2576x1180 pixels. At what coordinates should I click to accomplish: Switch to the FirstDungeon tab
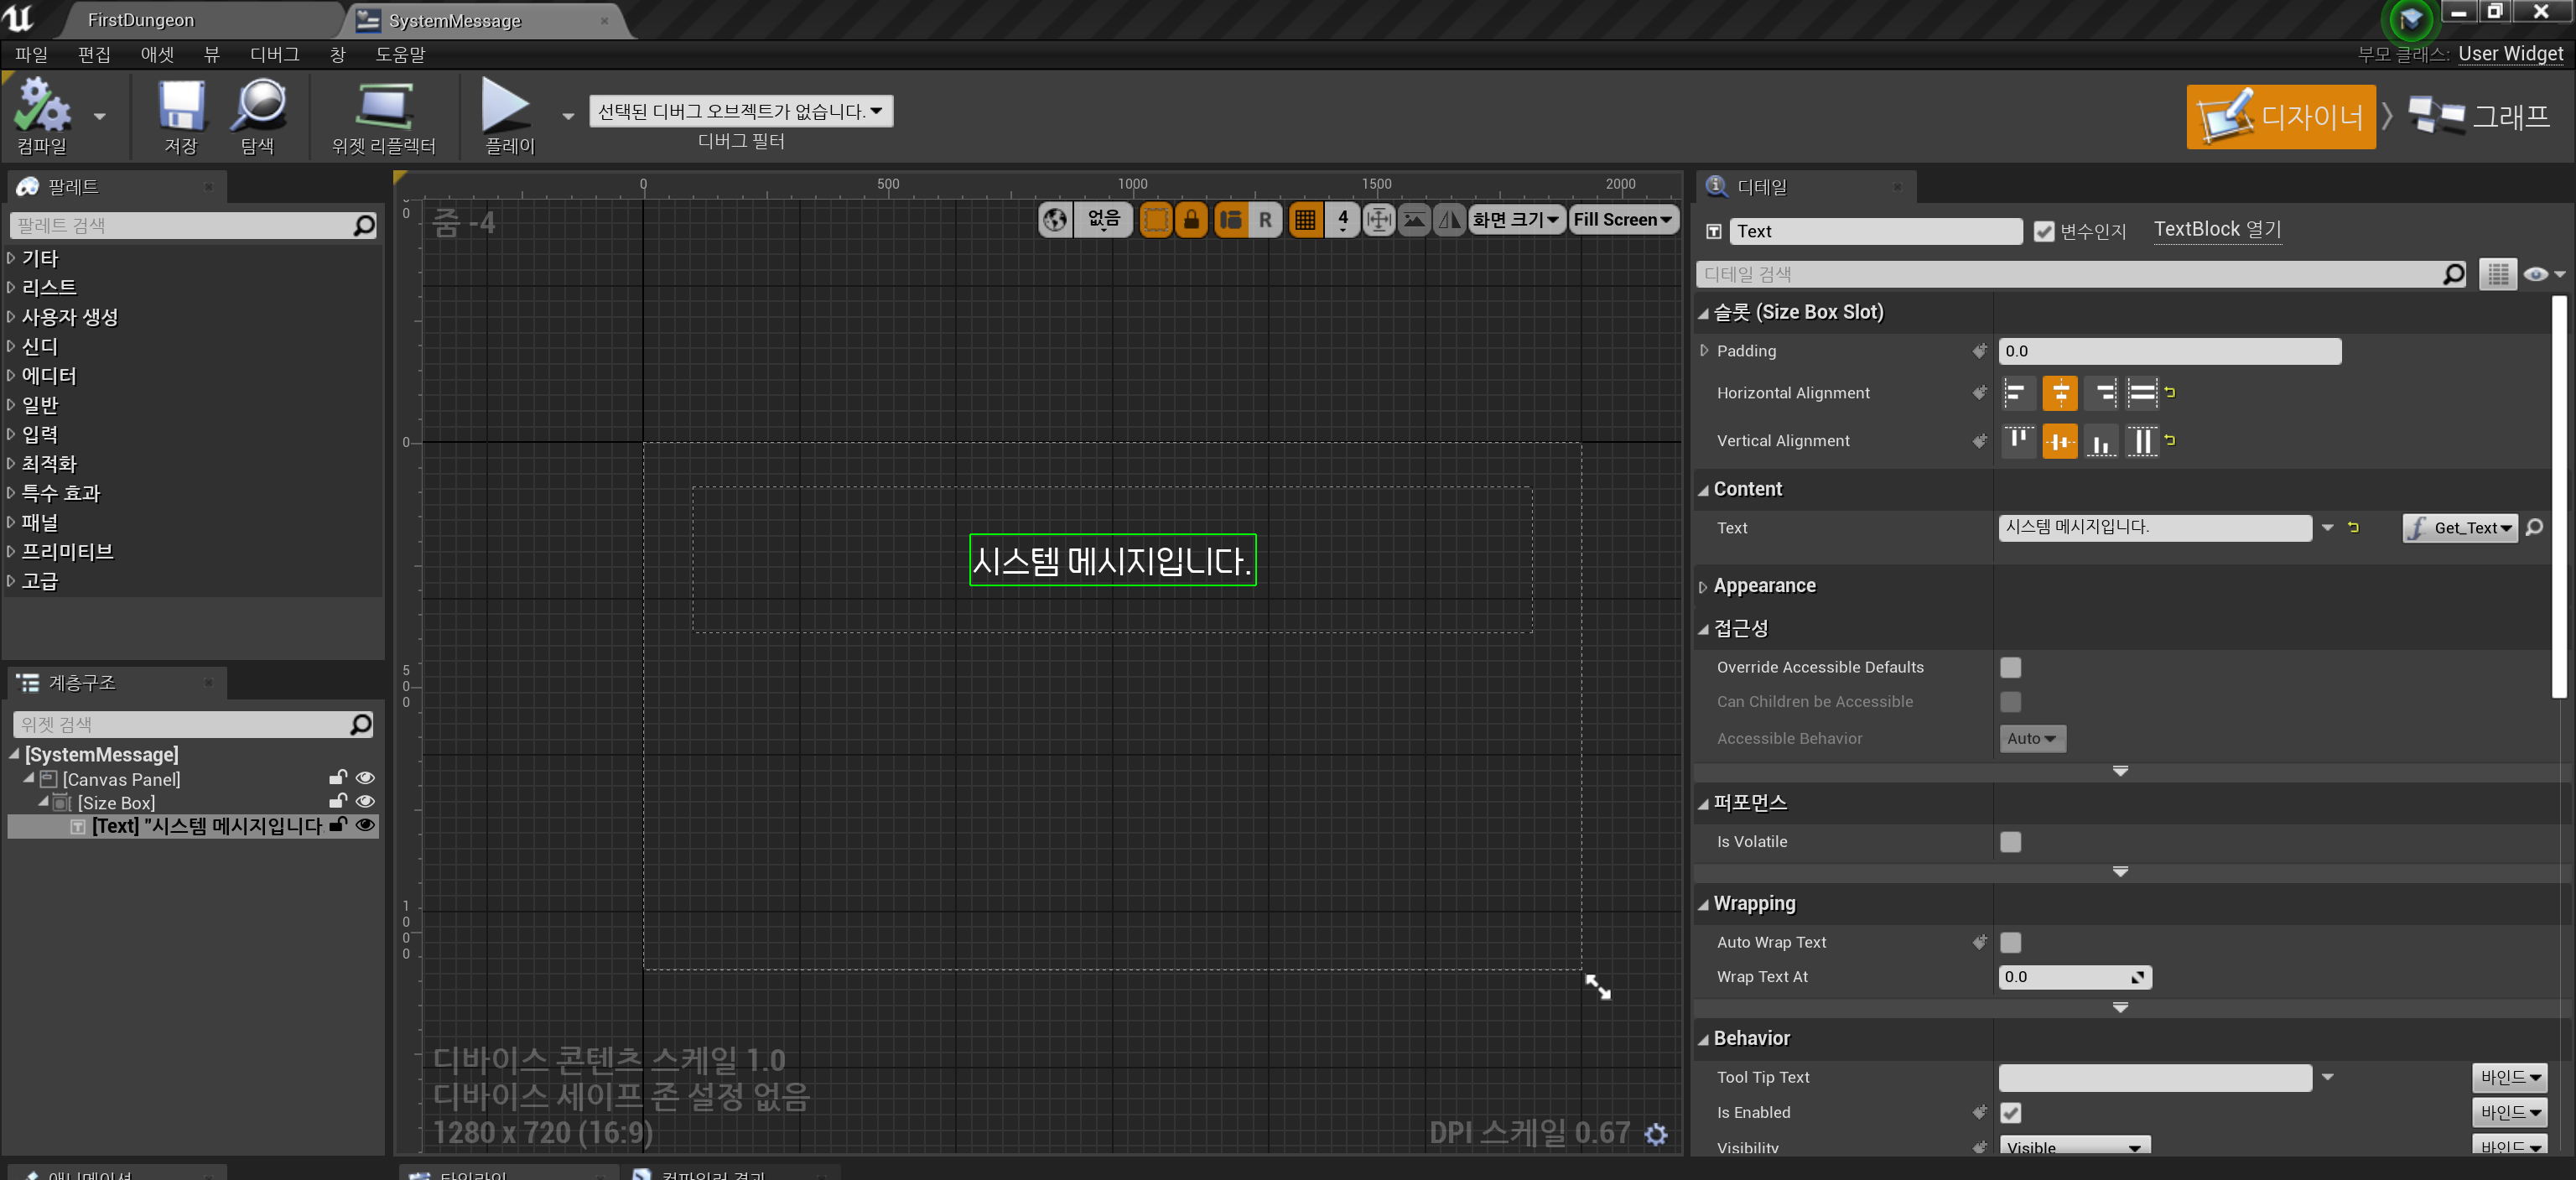point(140,19)
